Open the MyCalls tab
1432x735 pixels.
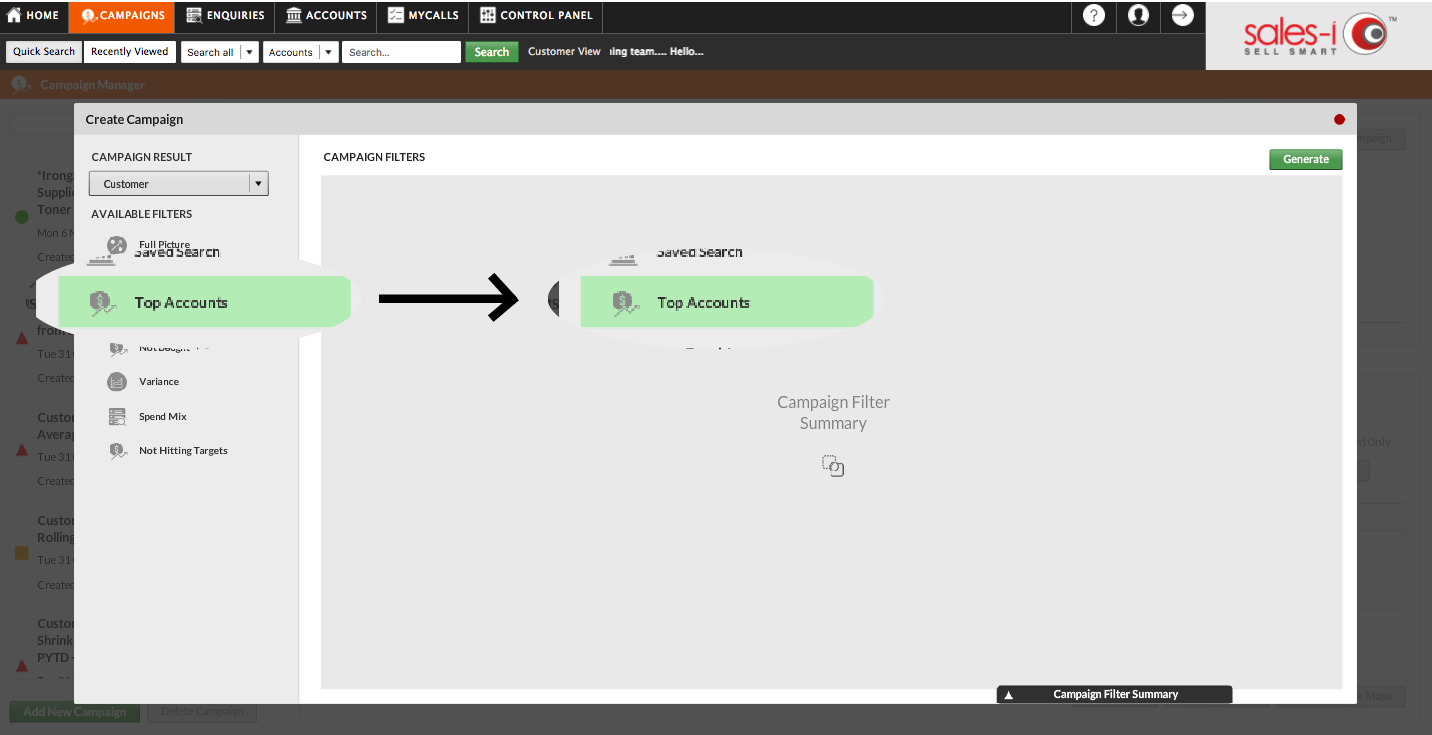(423, 16)
